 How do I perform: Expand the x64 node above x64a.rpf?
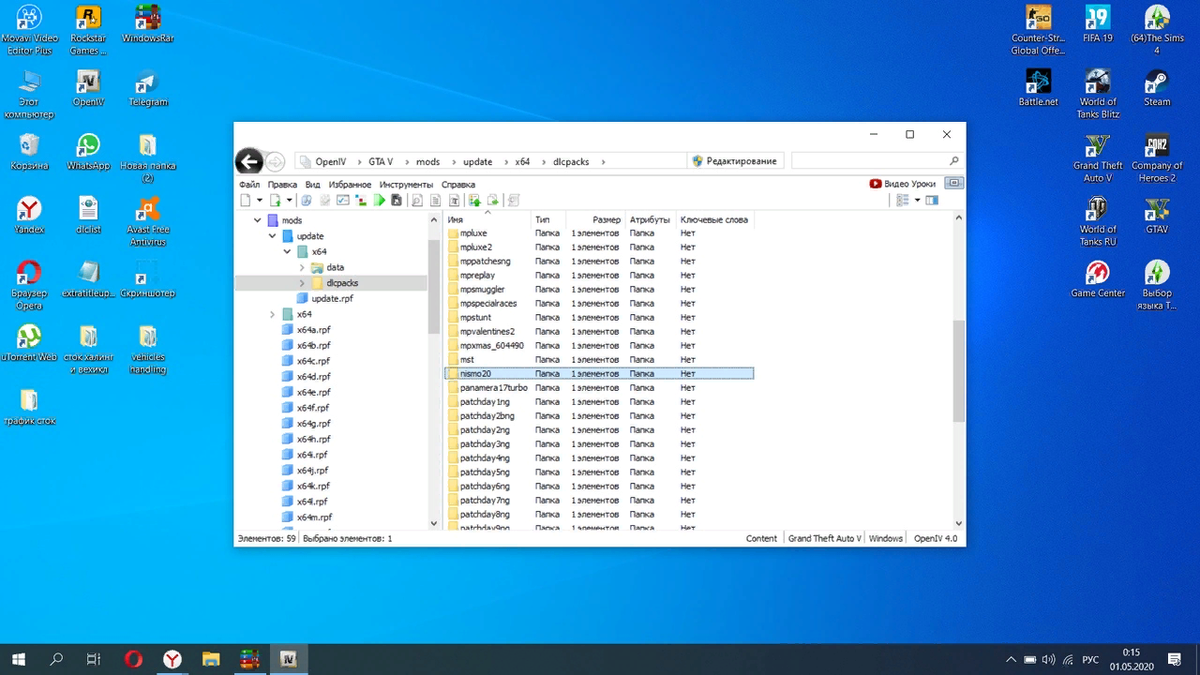[x=273, y=314]
